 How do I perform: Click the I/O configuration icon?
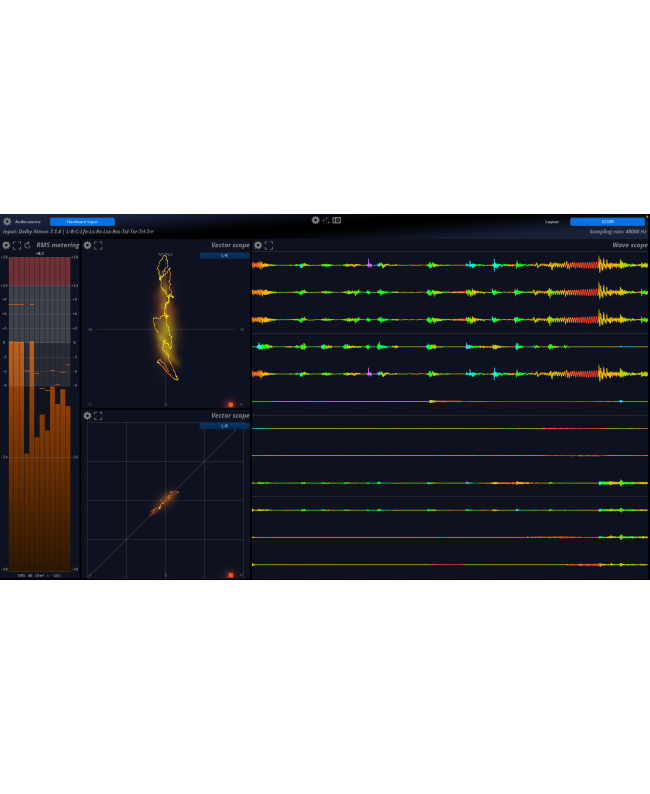337,220
